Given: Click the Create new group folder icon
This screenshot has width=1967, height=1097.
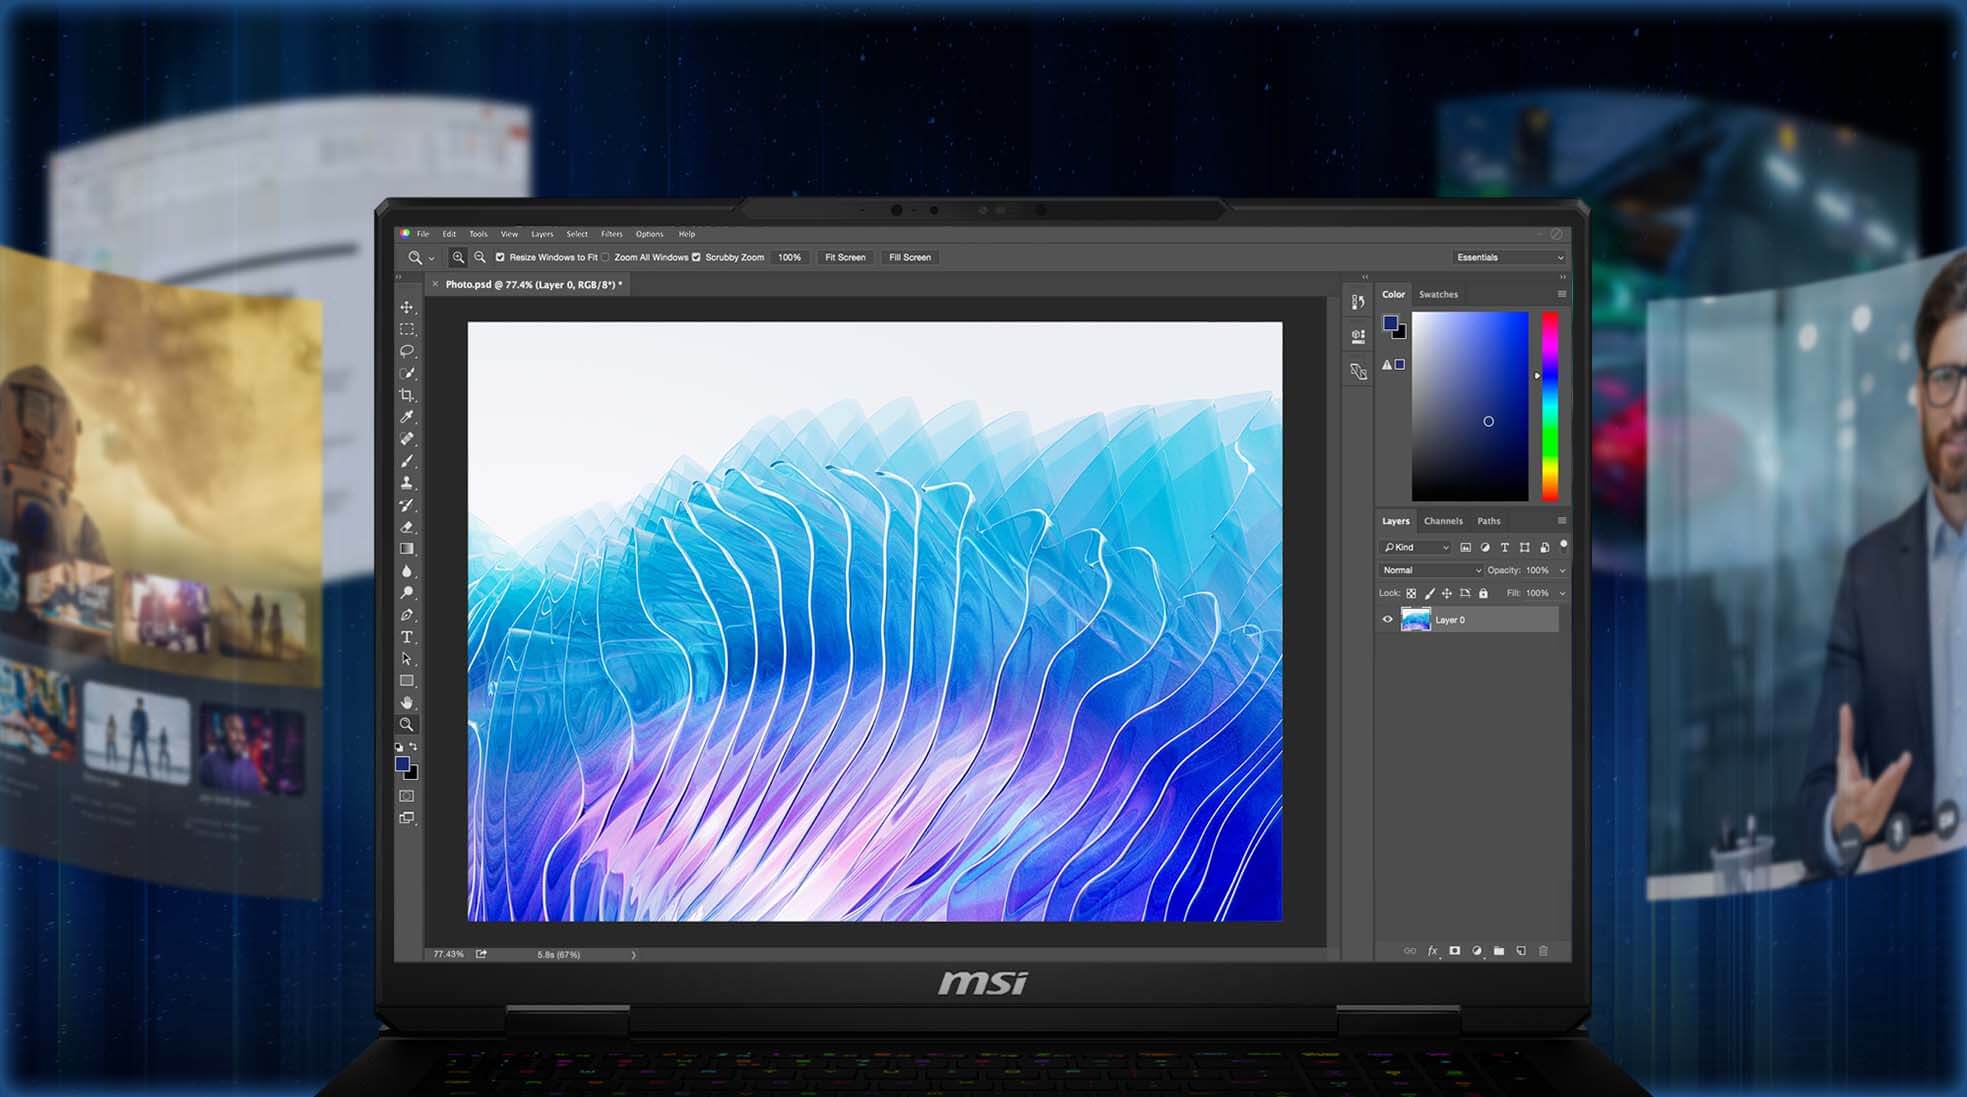Looking at the screenshot, I should [x=1499, y=951].
